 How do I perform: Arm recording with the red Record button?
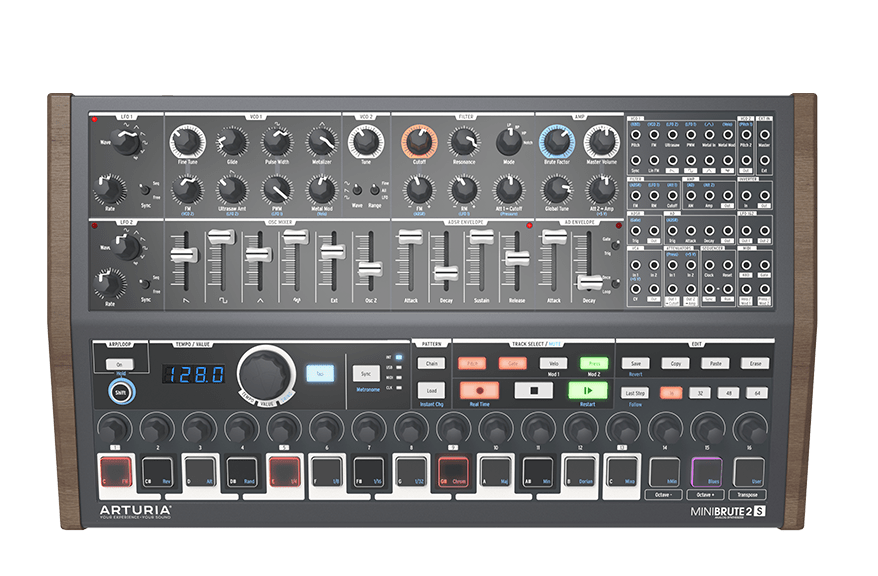(479, 390)
